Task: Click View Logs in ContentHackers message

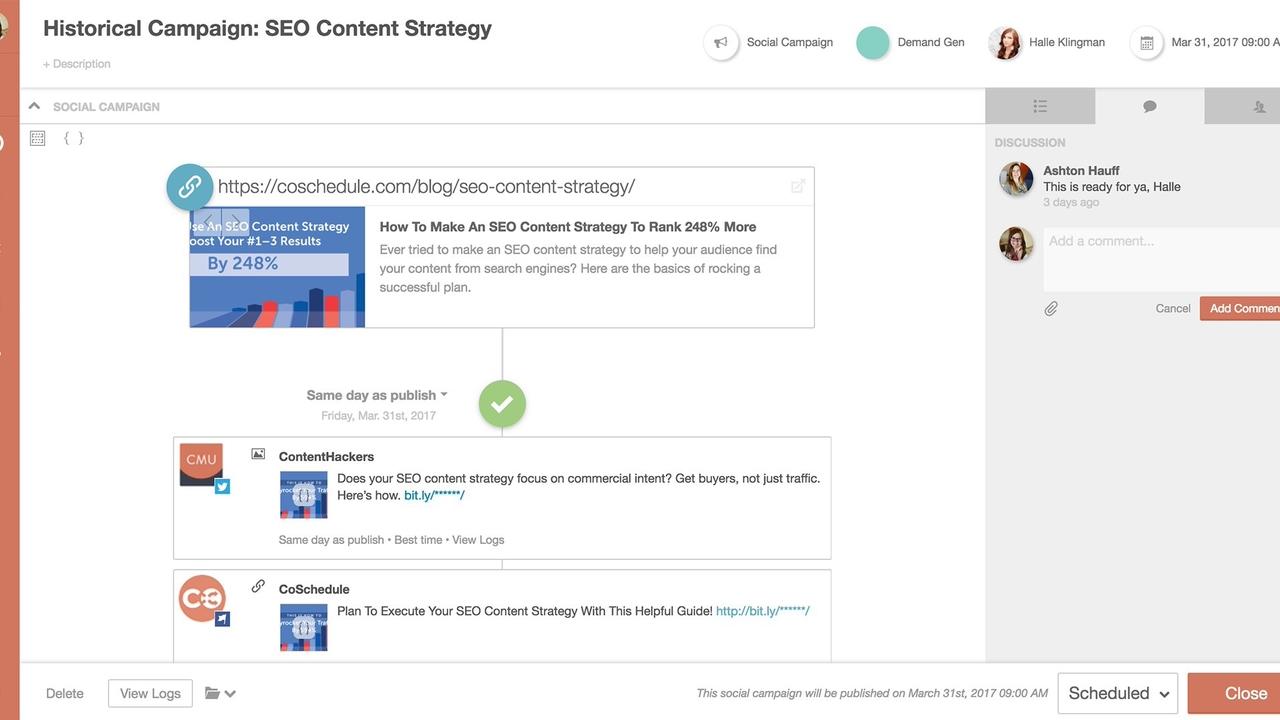Action: pos(478,540)
